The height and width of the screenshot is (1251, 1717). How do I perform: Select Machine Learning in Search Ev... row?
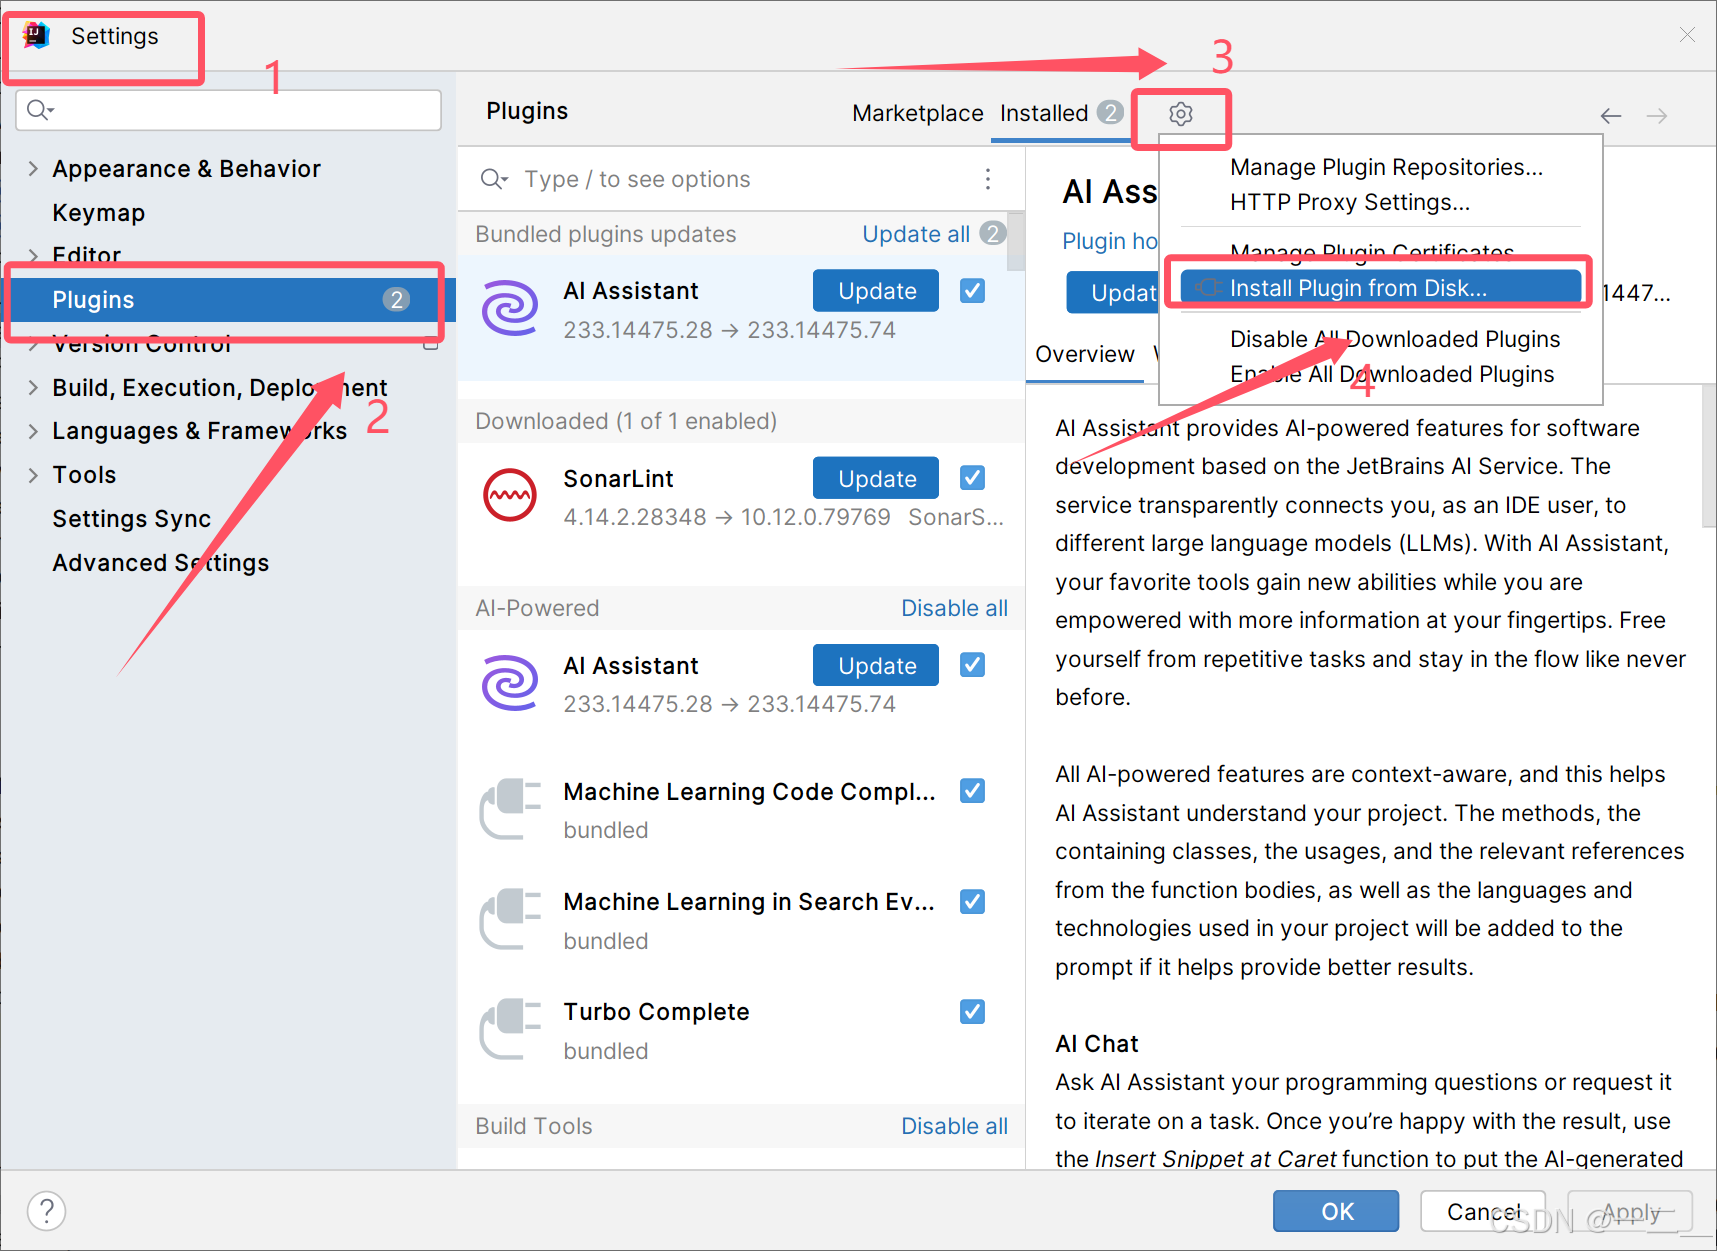(741, 920)
